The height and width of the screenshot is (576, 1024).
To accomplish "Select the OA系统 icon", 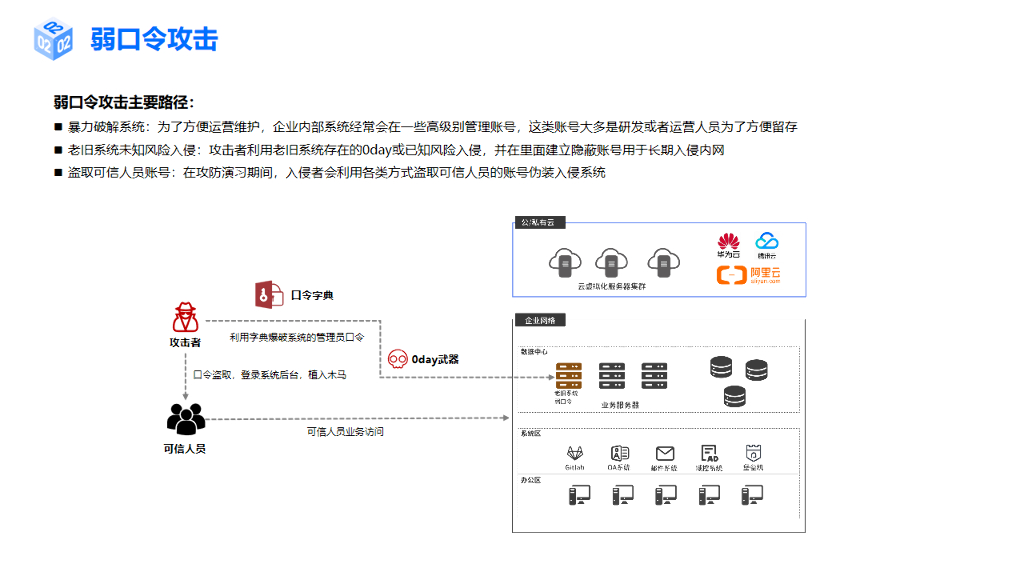I will (x=620, y=453).
